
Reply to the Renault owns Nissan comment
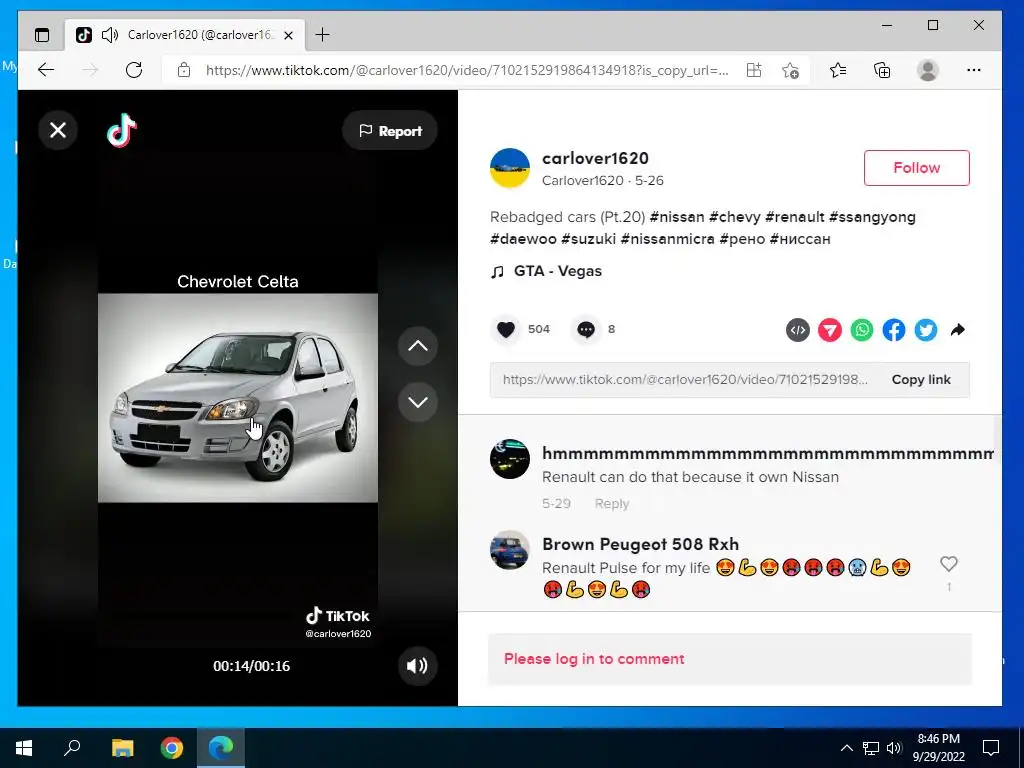(x=611, y=504)
